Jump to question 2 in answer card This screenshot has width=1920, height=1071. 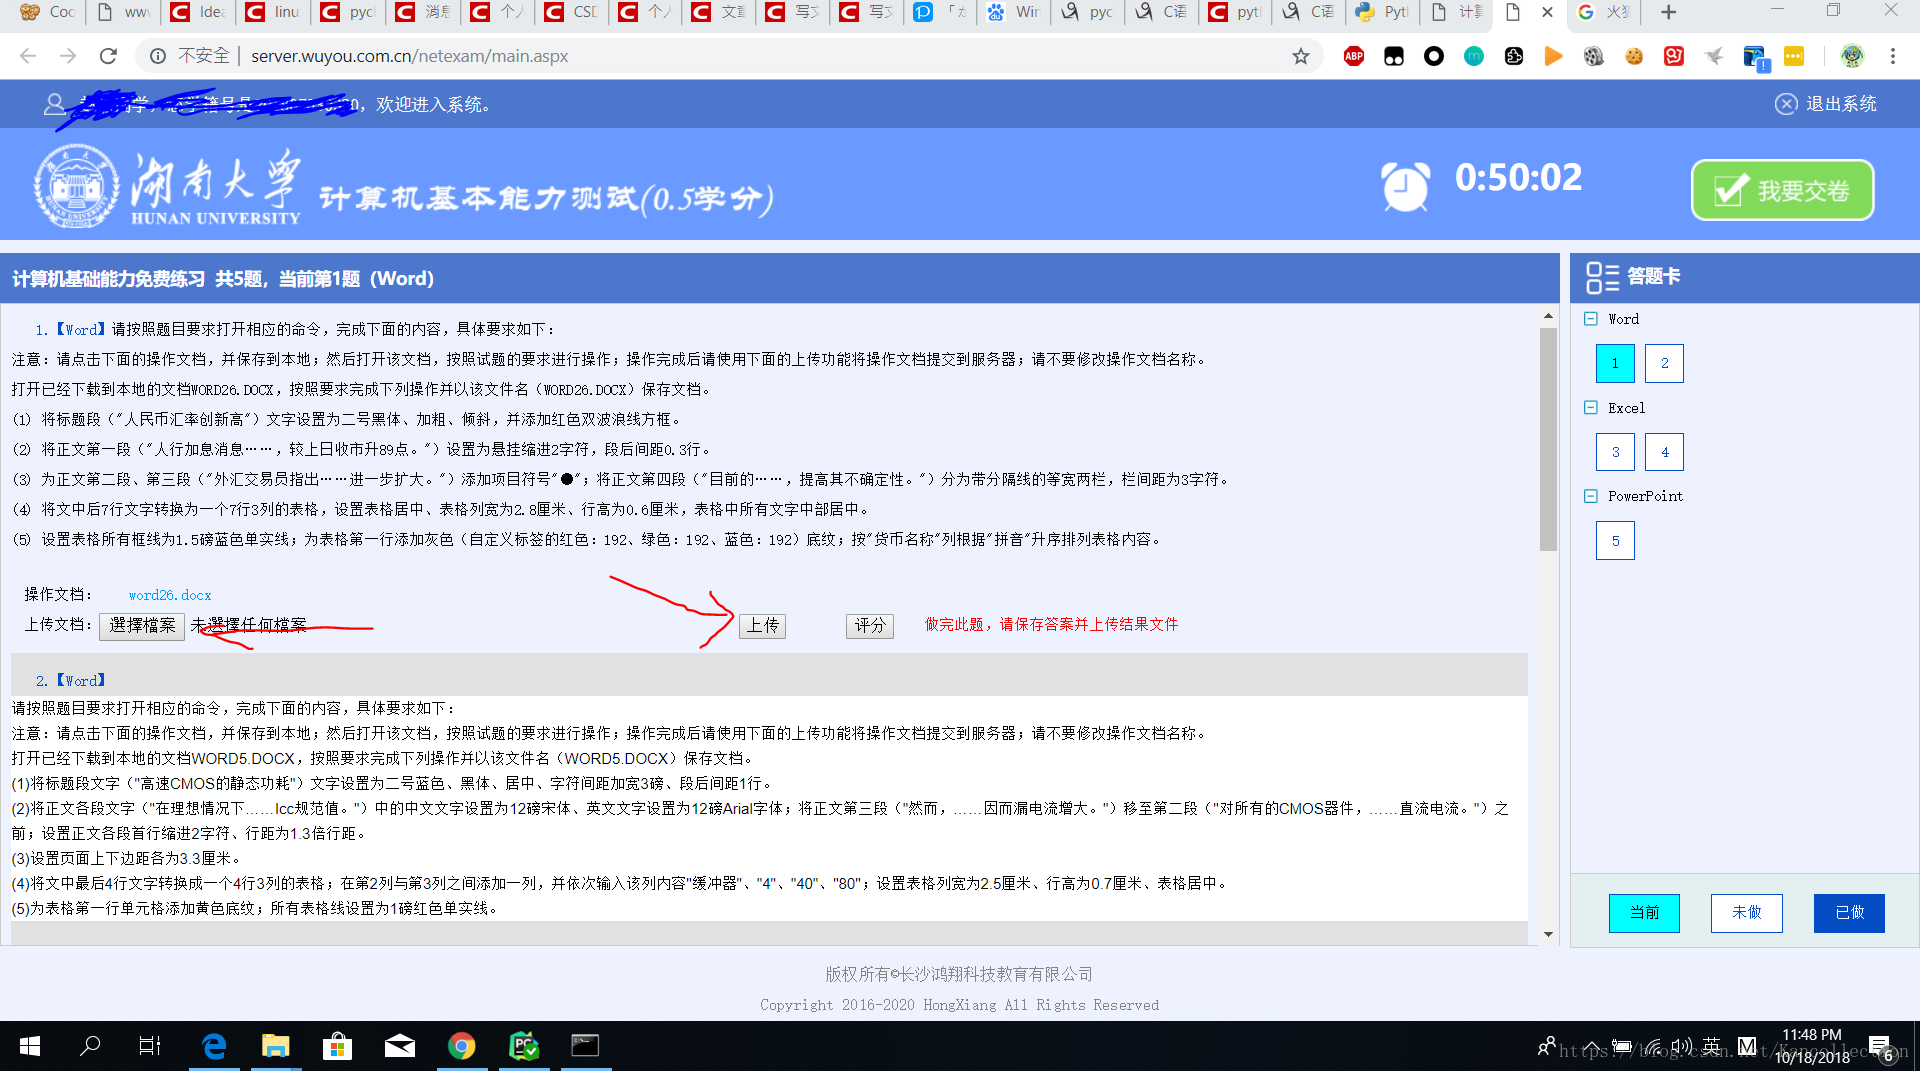tap(1665, 363)
